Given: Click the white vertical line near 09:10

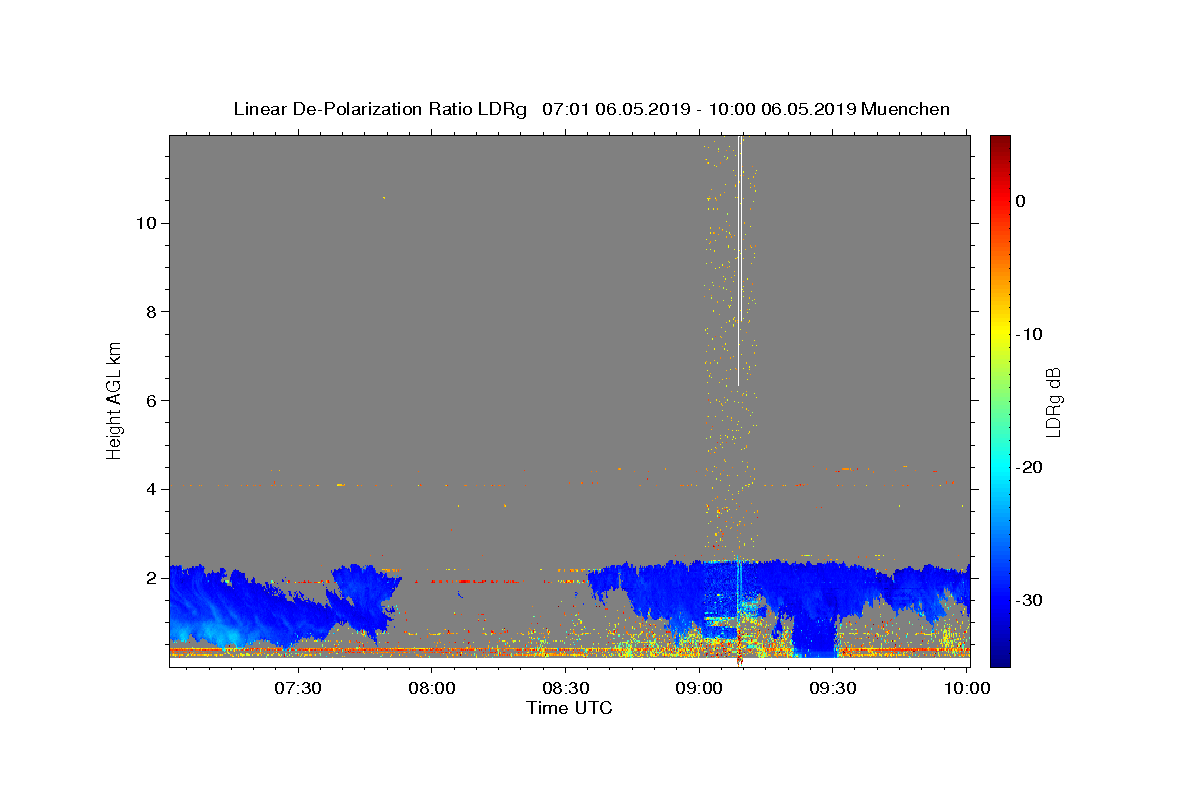Looking at the screenshot, I should click(739, 260).
